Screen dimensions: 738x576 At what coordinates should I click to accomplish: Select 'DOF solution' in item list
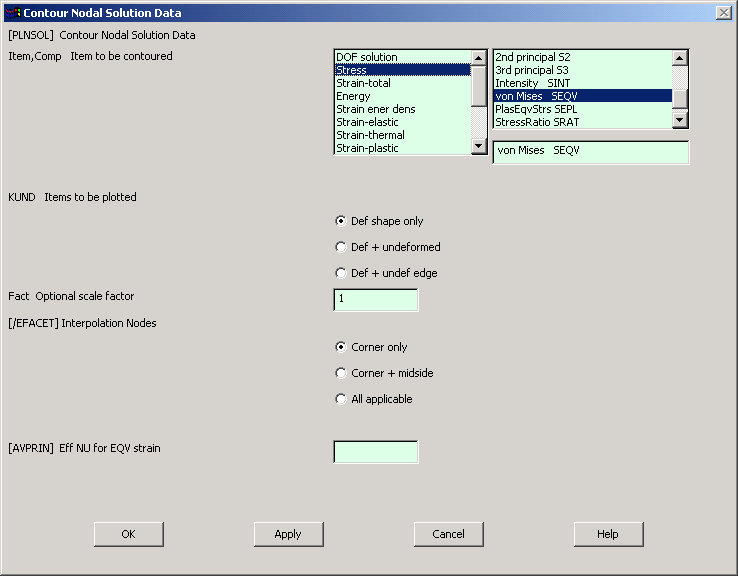[403, 57]
